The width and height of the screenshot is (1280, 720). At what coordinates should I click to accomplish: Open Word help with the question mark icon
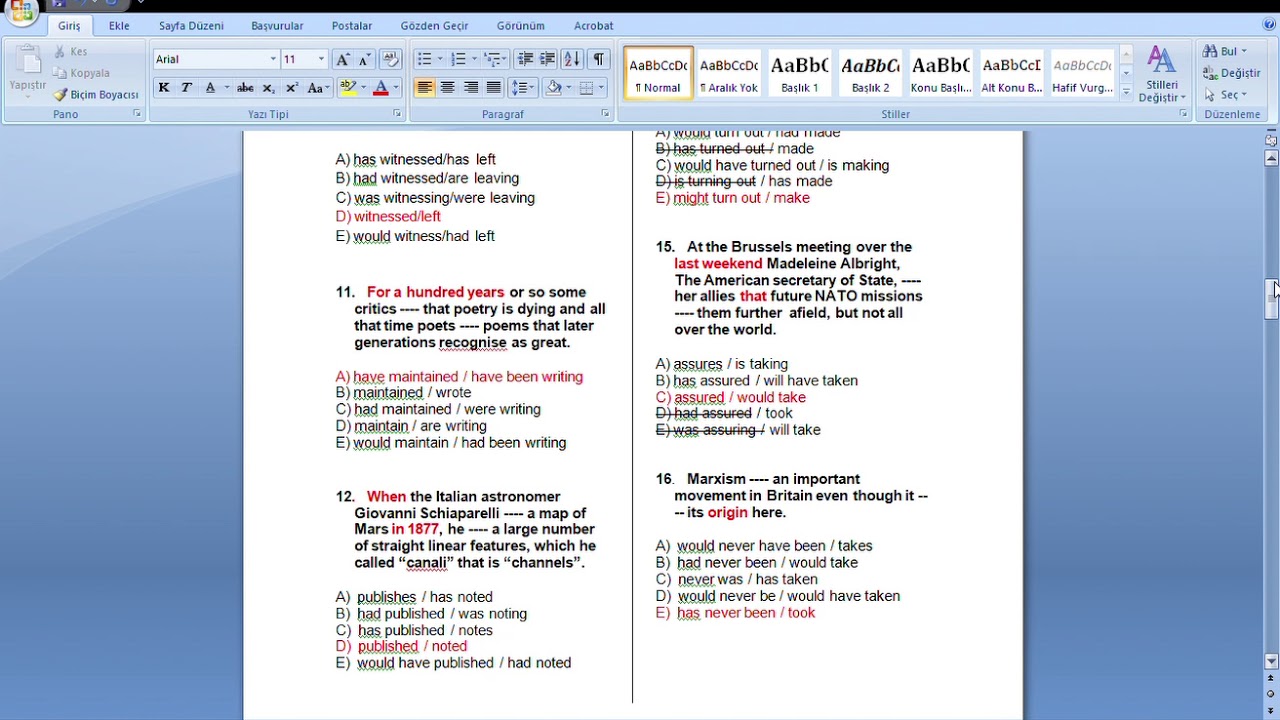1269,25
